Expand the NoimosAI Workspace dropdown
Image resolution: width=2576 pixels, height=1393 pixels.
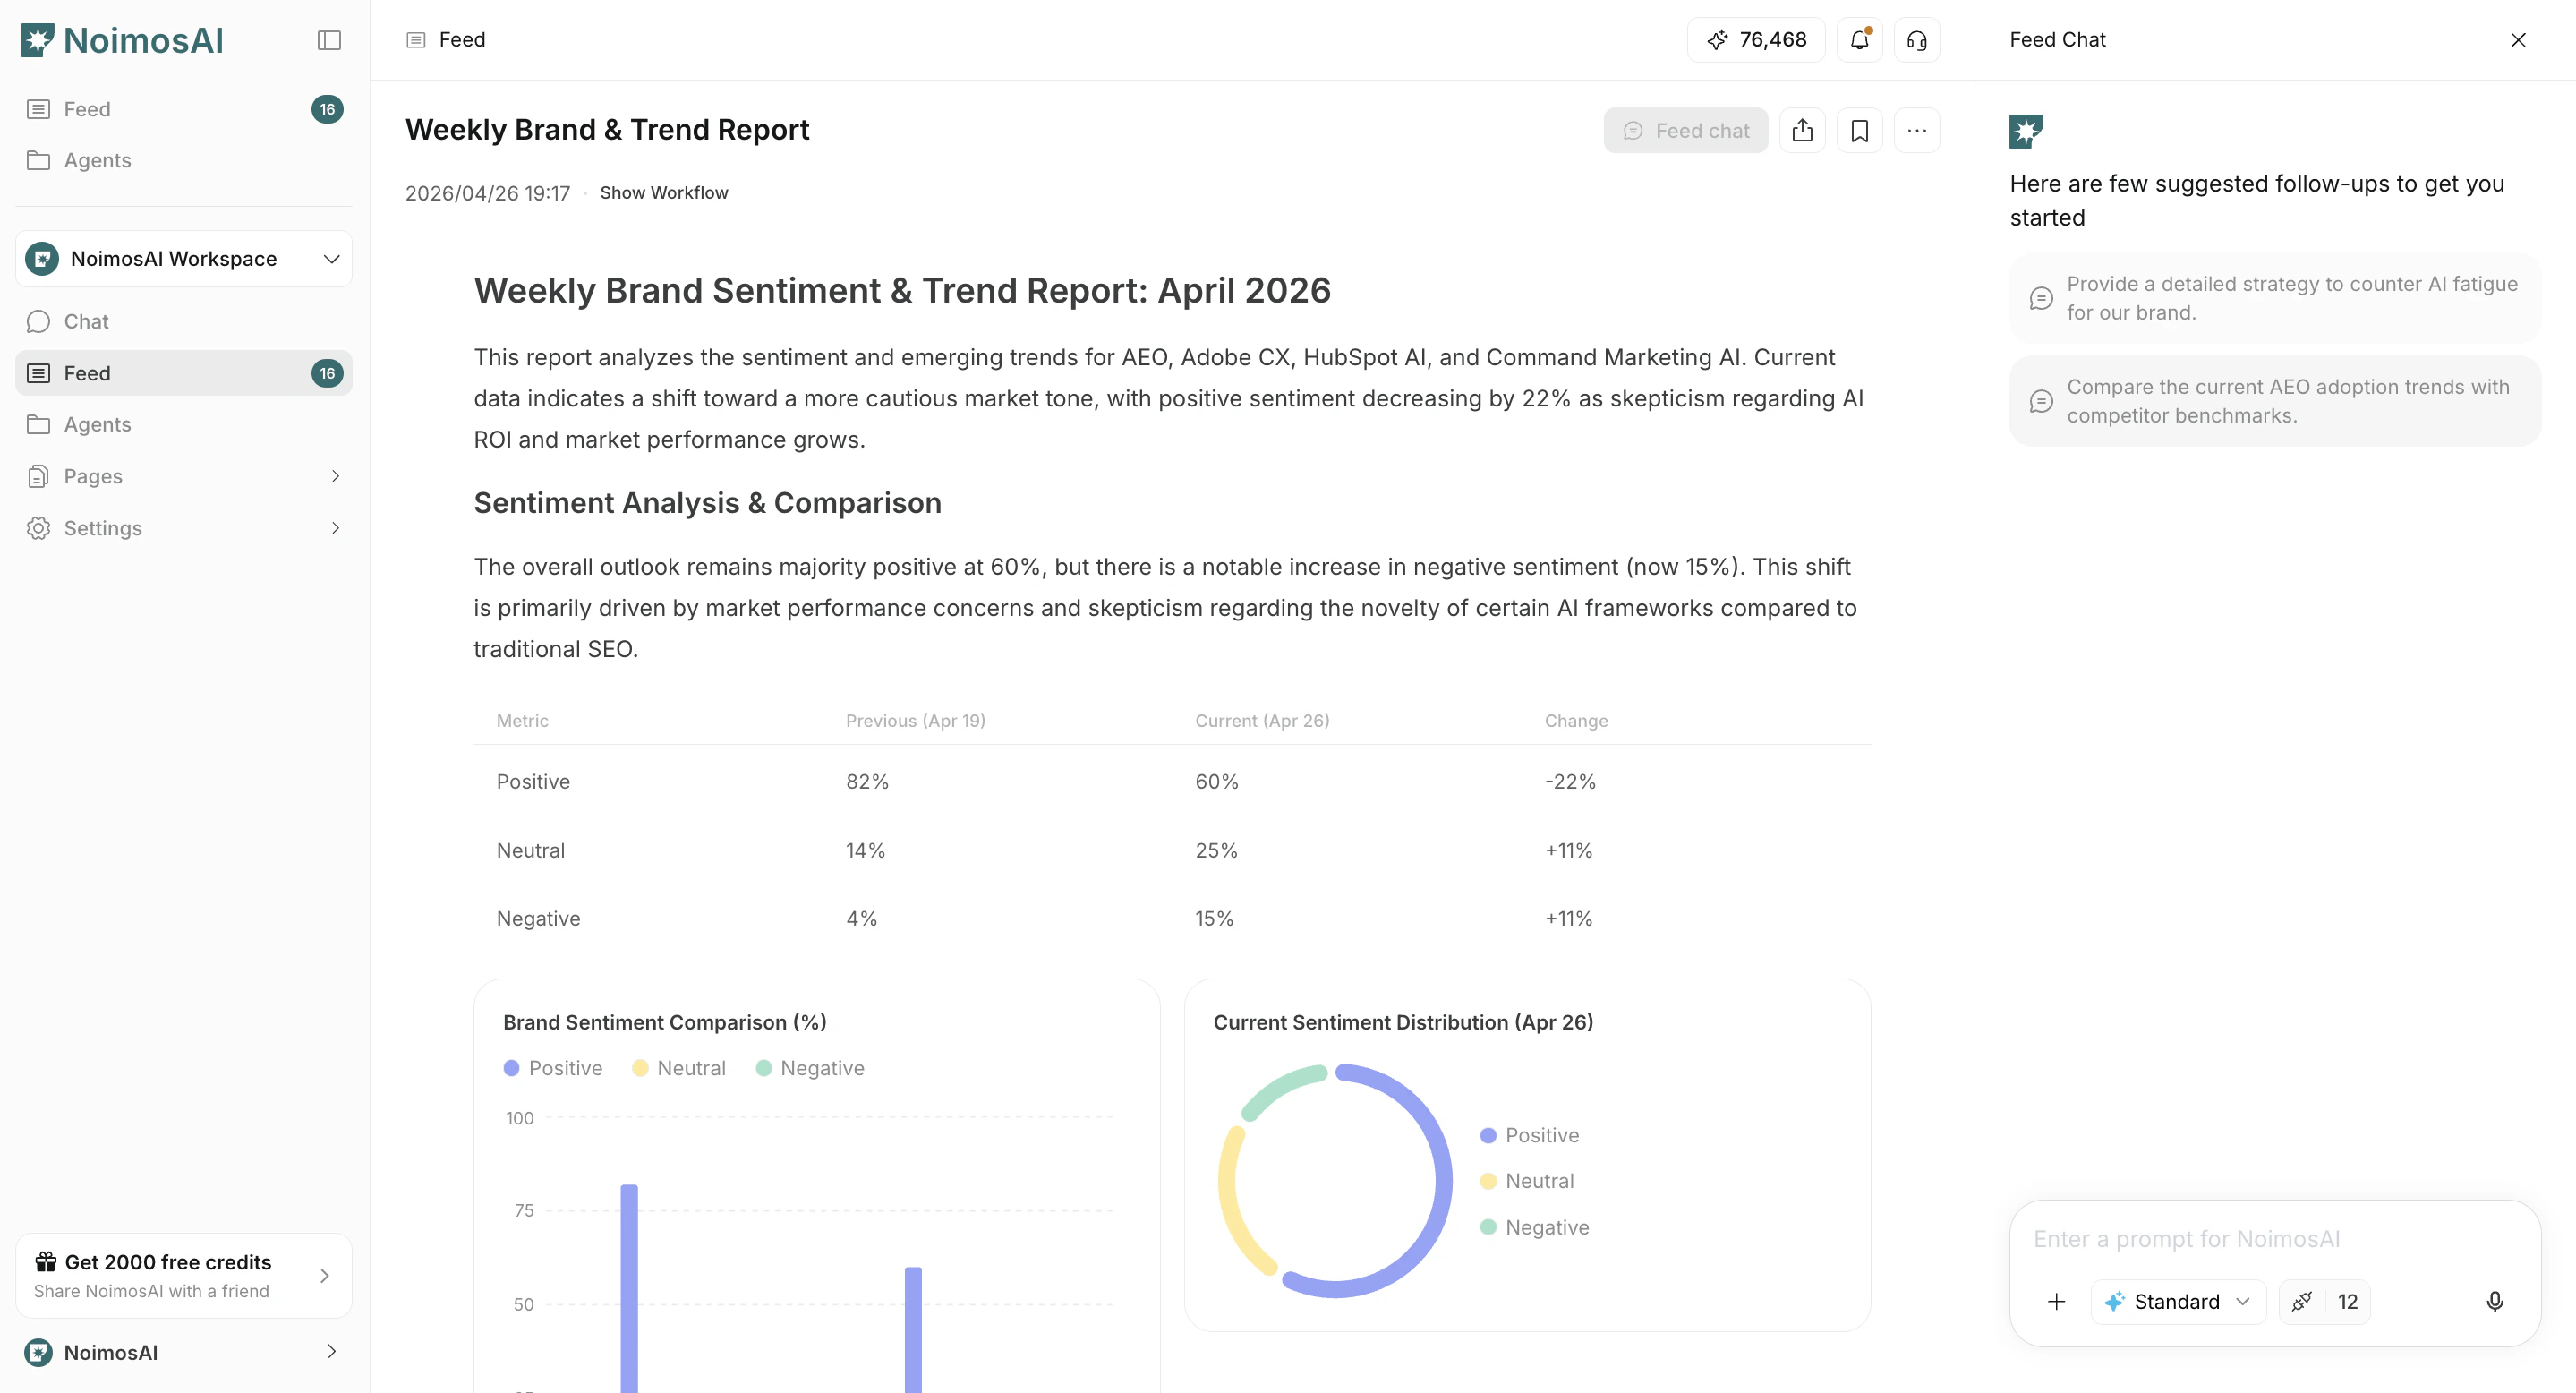coord(184,259)
